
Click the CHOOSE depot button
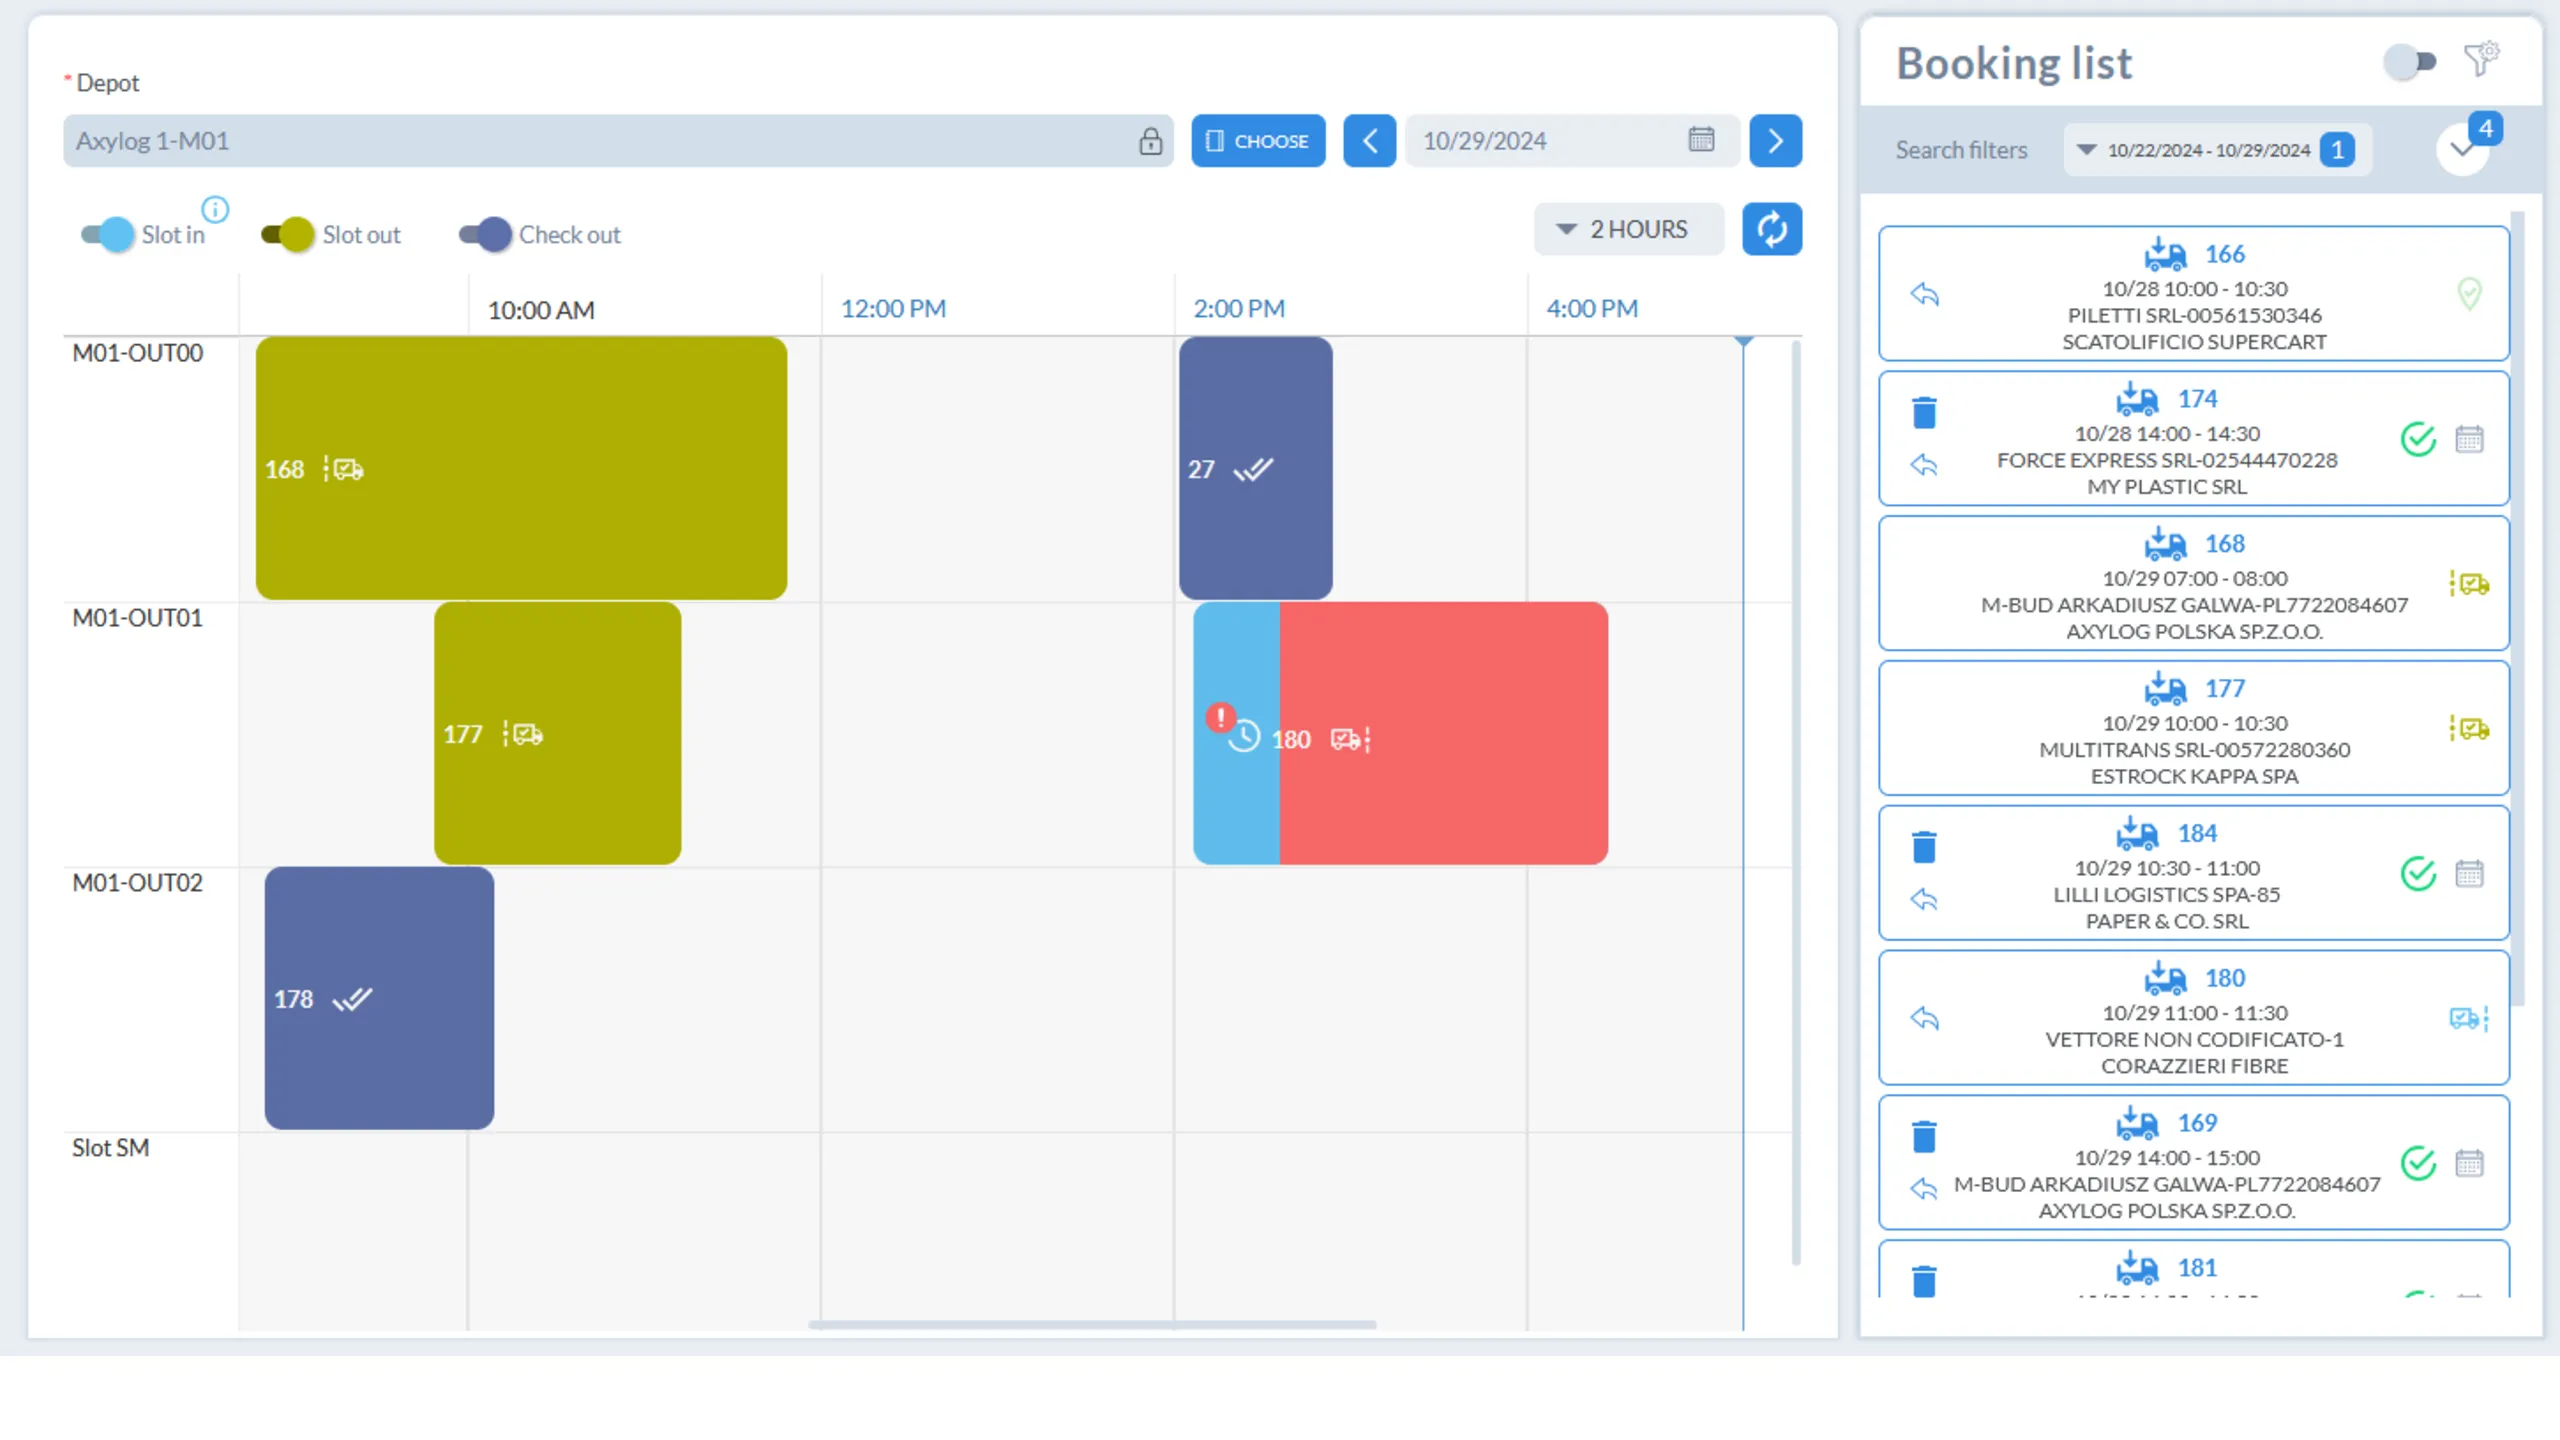coord(1258,141)
